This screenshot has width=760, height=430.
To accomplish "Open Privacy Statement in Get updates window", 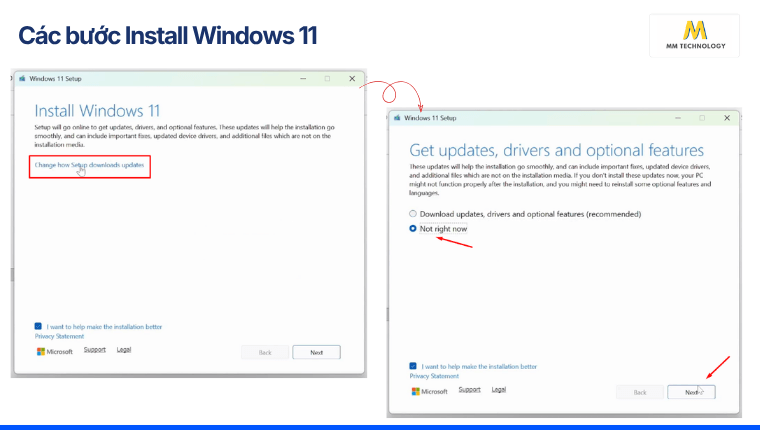I will click(x=434, y=376).
